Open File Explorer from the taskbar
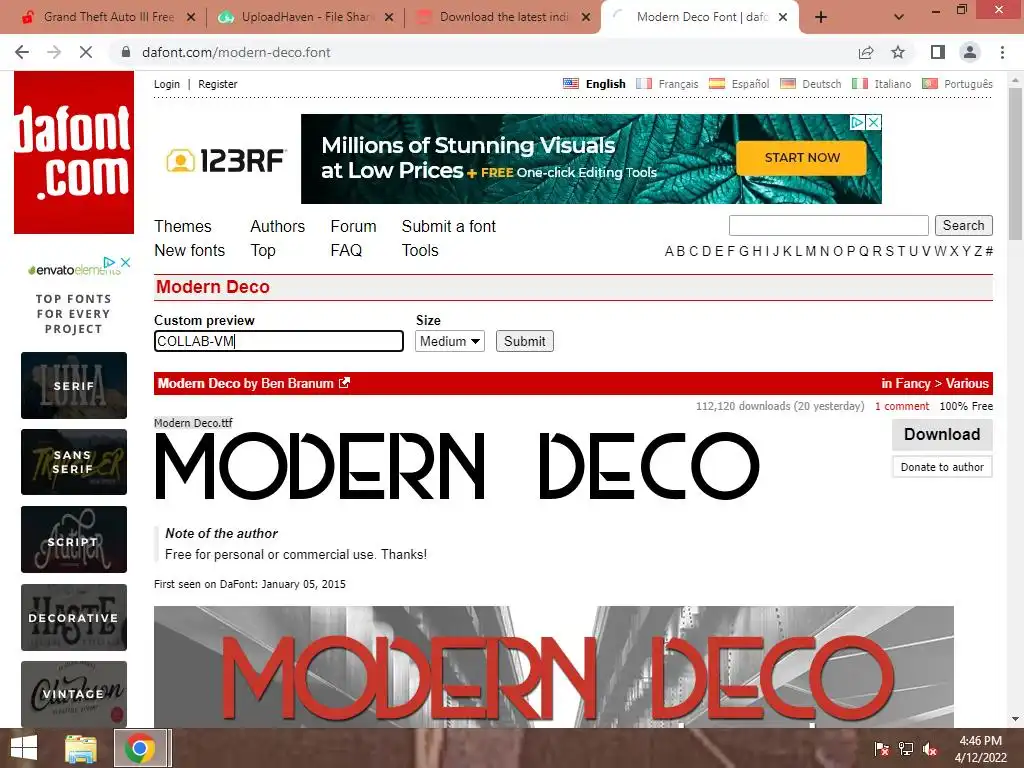The image size is (1024, 768). pyautogui.click(x=81, y=748)
